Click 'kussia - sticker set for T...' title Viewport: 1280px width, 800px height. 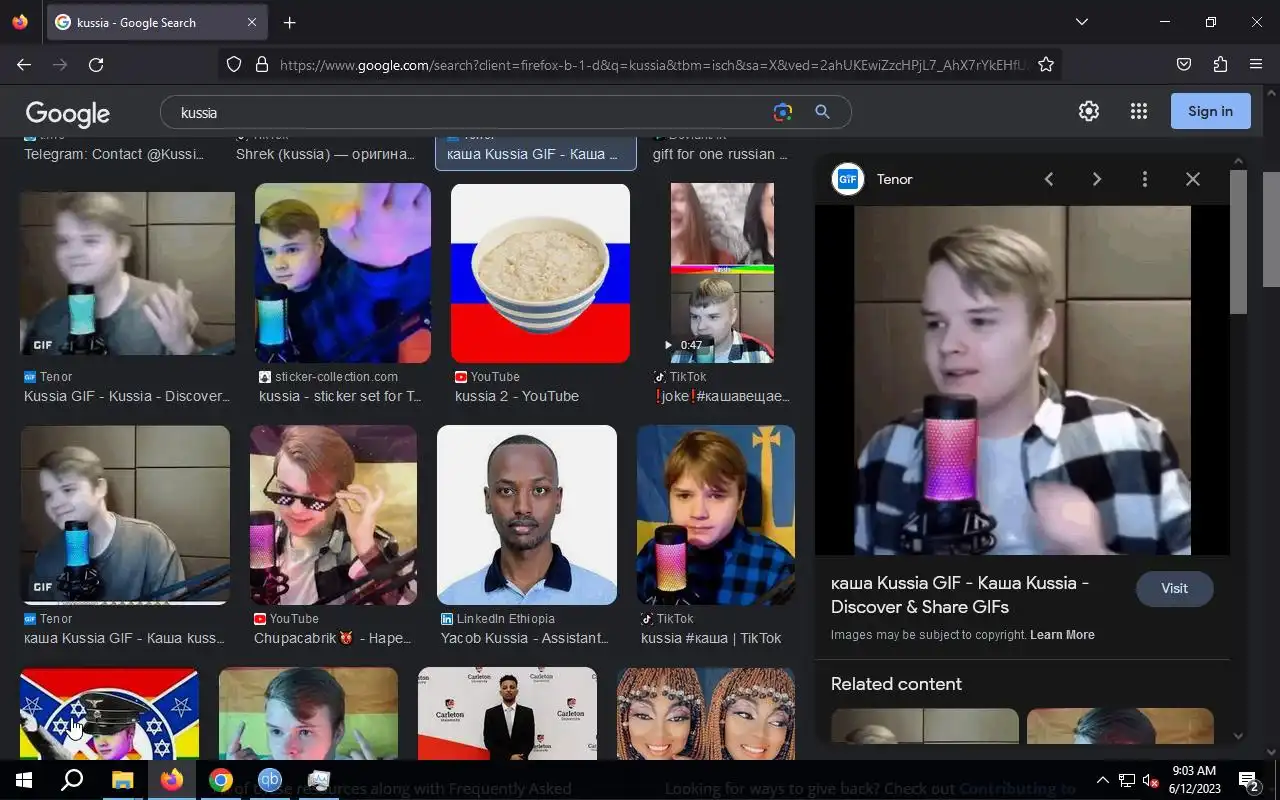340,396
